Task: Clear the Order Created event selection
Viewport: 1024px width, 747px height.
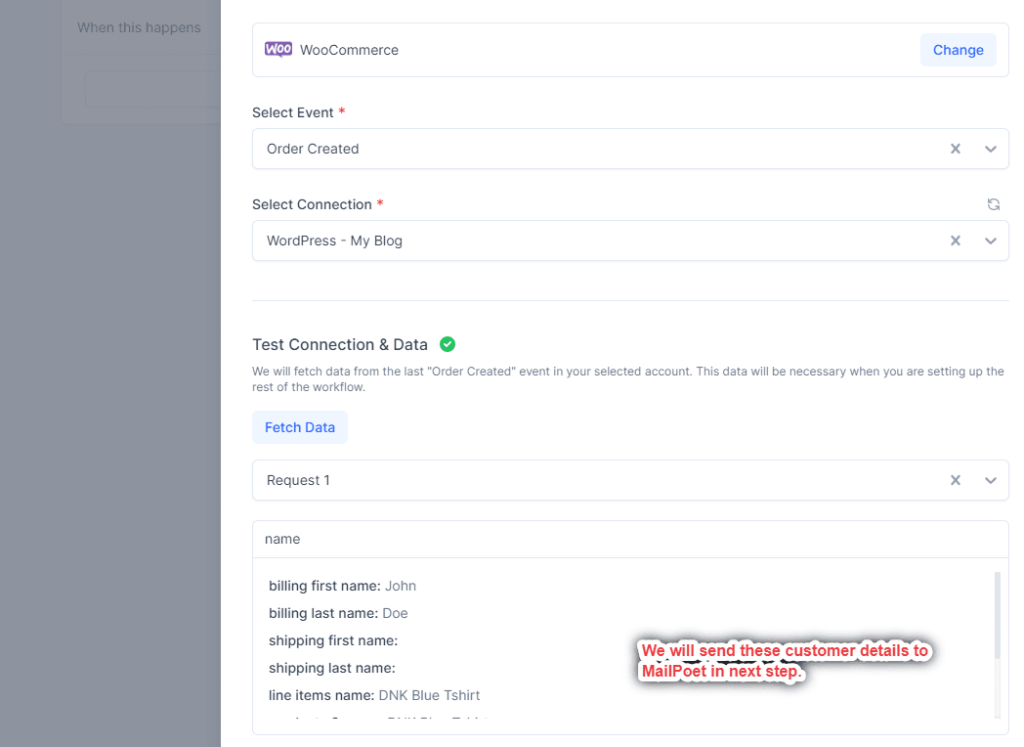Action: pos(955,149)
